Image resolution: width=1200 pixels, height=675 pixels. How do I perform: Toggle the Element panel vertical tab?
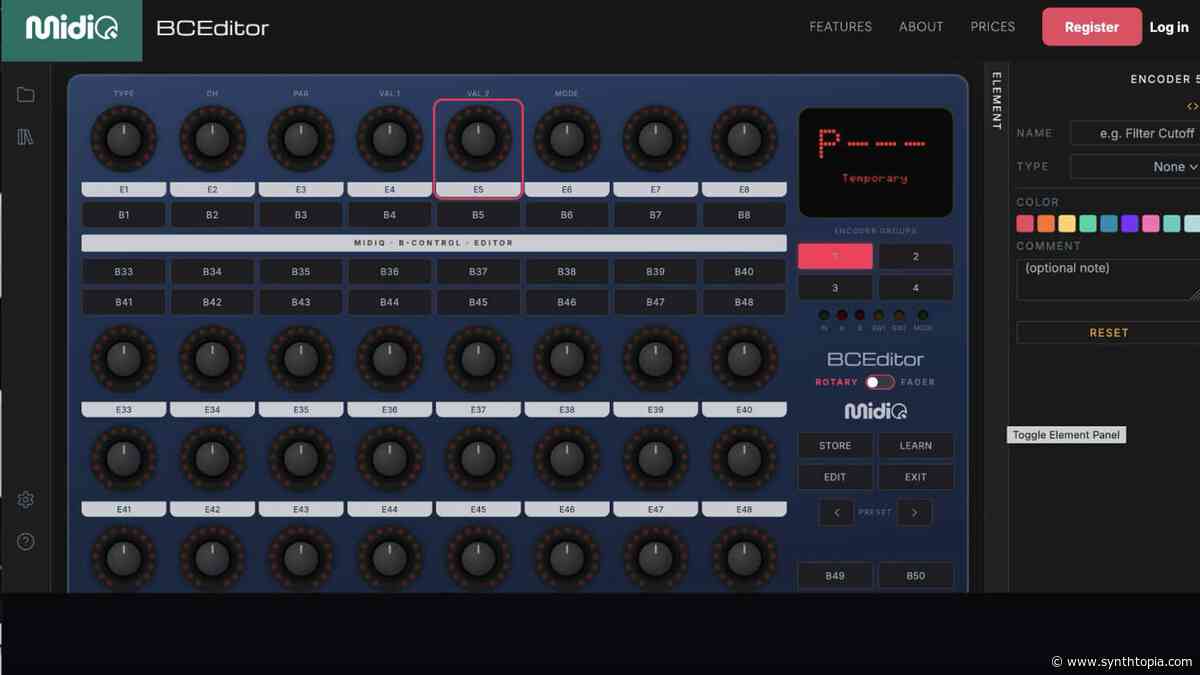click(996, 101)
